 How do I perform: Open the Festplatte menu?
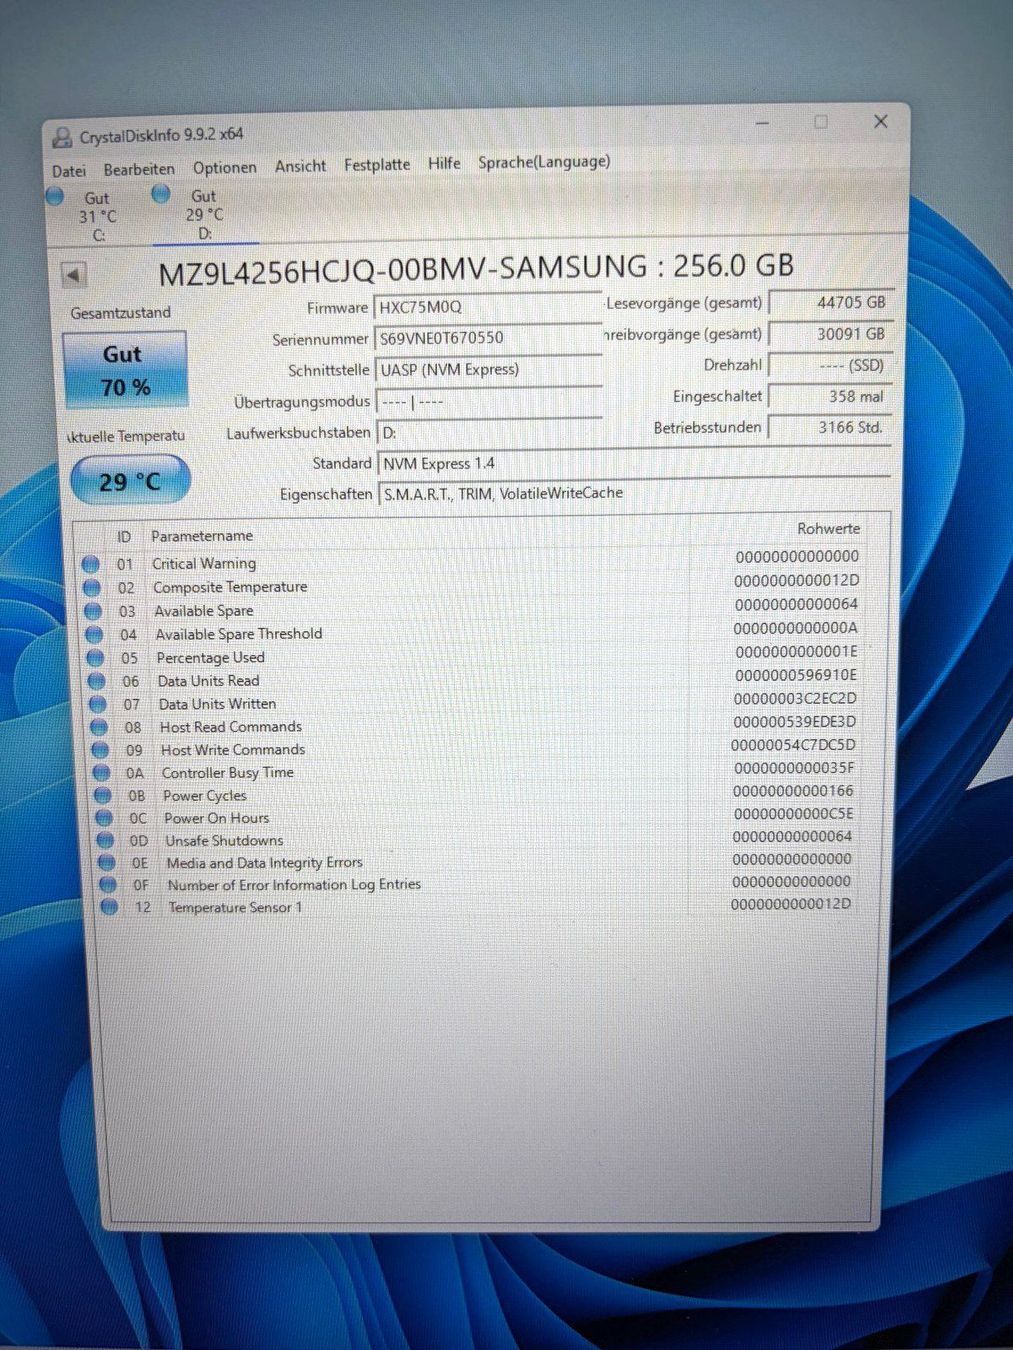(377, 164)
